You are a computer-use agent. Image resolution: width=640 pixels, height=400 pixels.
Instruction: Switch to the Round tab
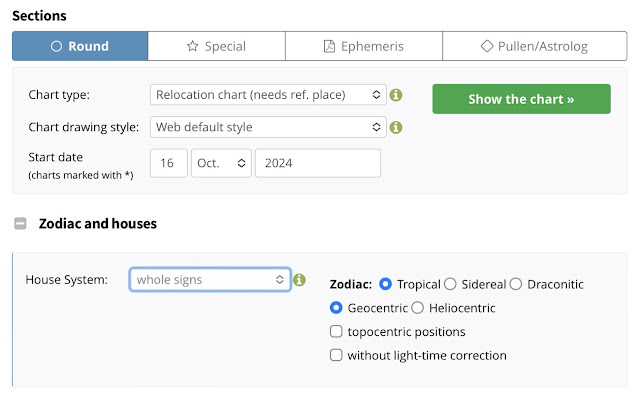point(80,46)
